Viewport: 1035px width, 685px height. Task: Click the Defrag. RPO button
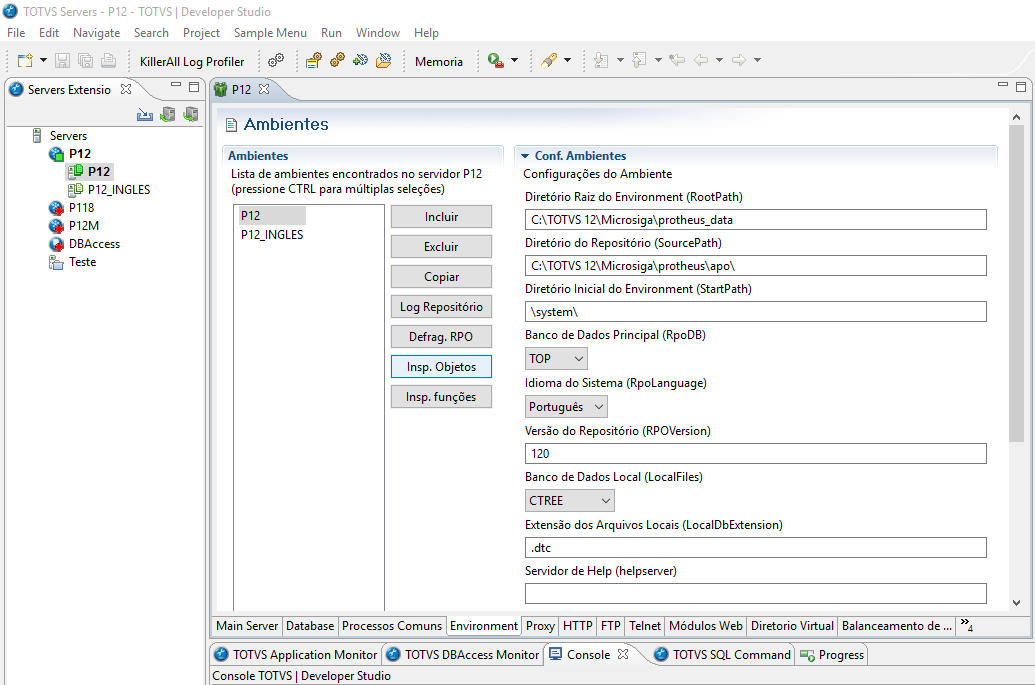(x=441, y=337)
